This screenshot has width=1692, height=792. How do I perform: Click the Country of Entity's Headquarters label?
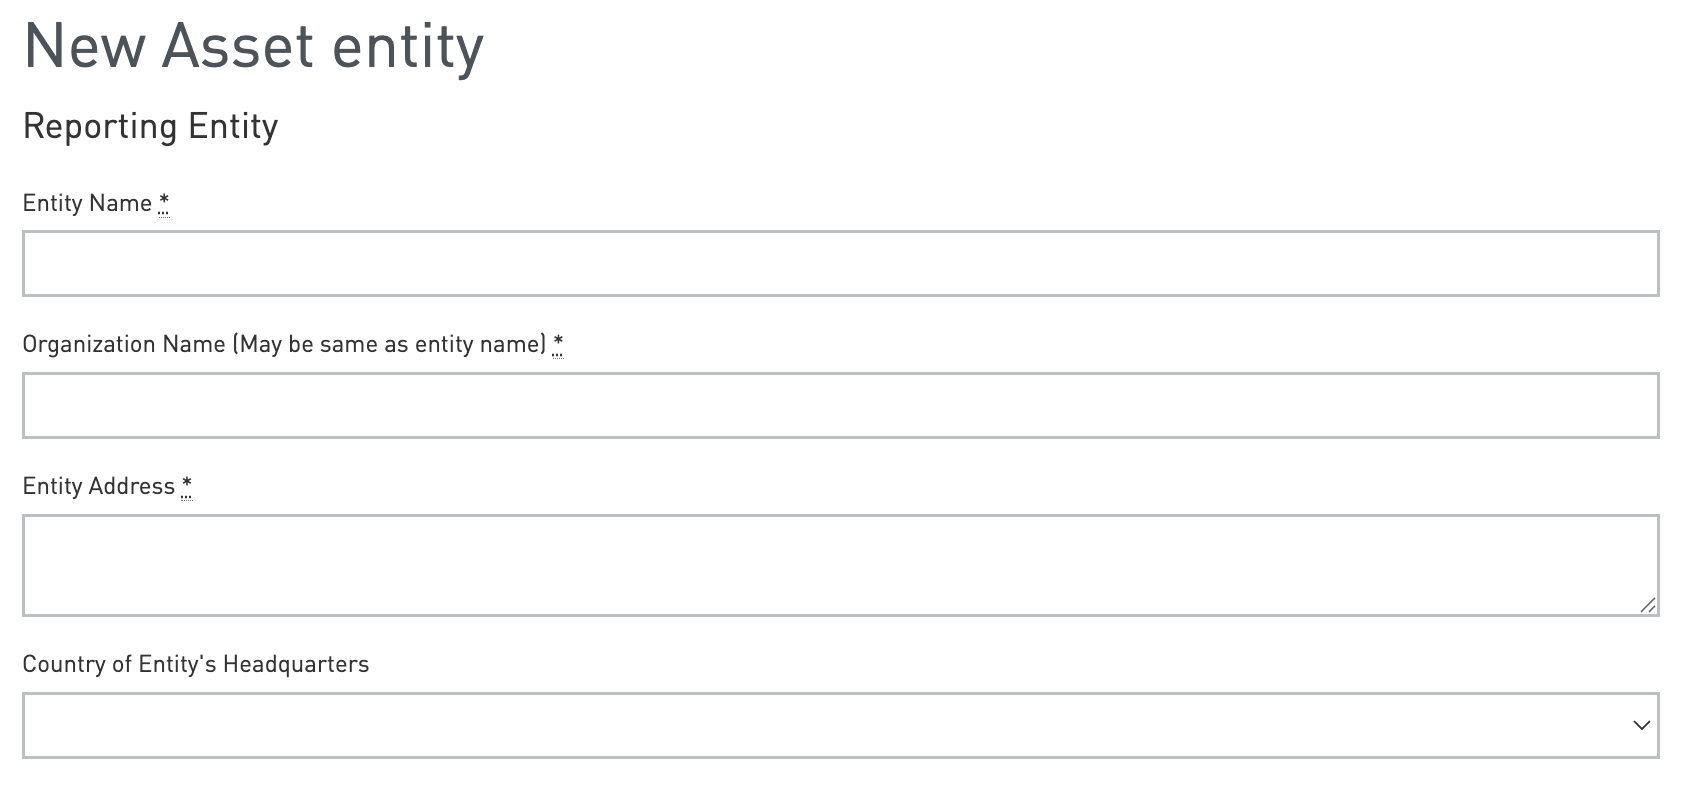(x=196, y=664)
